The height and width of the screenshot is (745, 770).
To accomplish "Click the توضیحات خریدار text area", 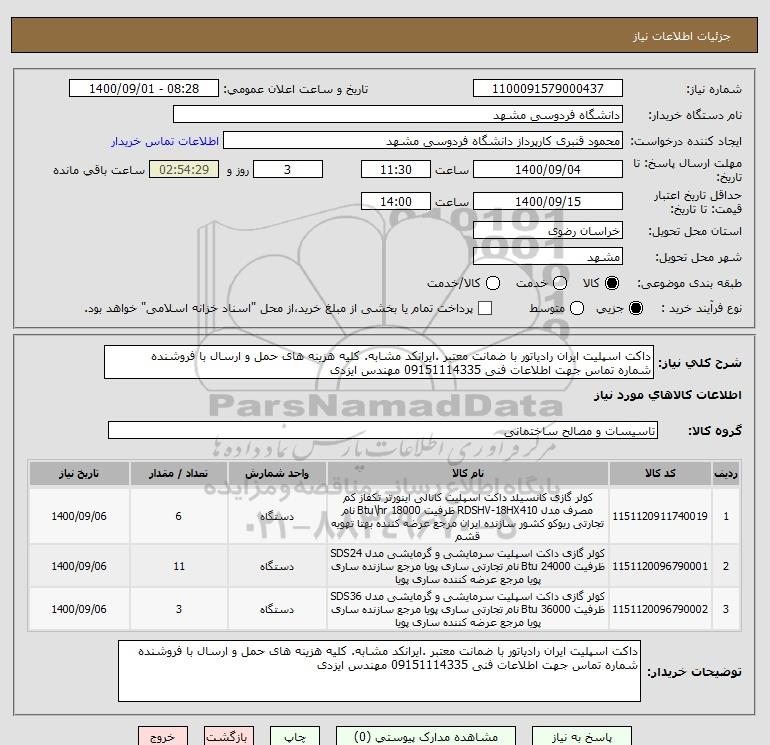I will tap(379, 671).
